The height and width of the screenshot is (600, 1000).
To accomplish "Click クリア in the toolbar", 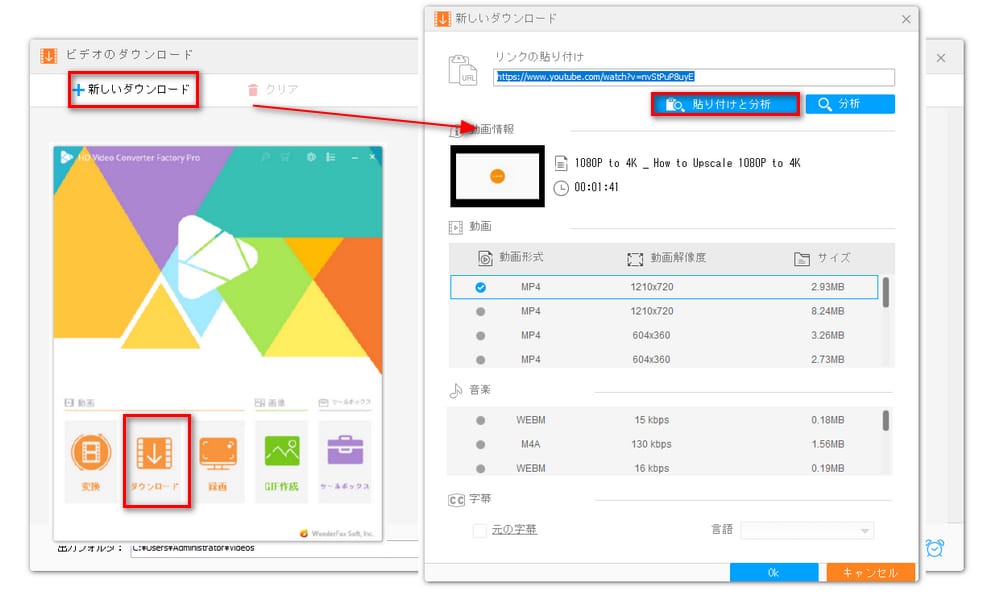I will click(x=272, y=90).
